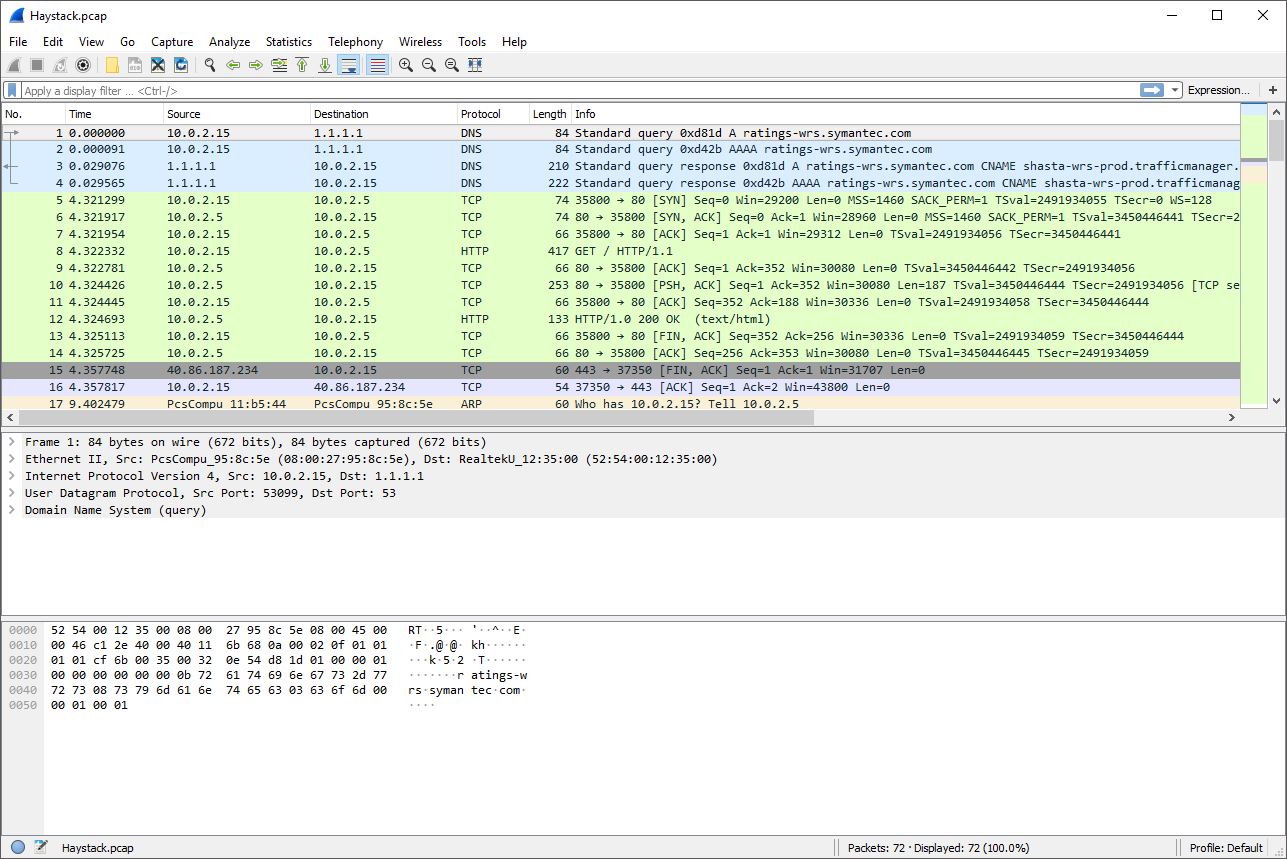This screenshot has width=1287, height=859.
Task: Go to a specified packet
Action: (279, 65)
